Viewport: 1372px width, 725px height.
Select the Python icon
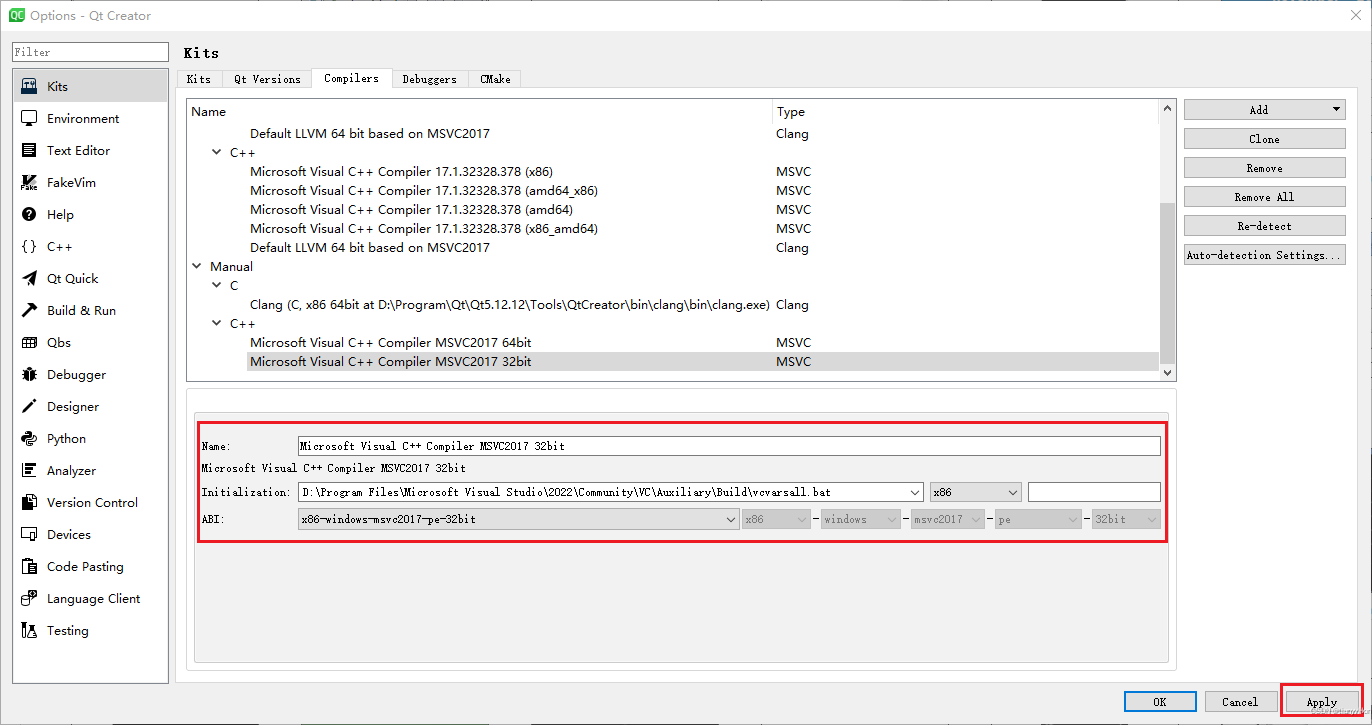(x=29, y=438)
